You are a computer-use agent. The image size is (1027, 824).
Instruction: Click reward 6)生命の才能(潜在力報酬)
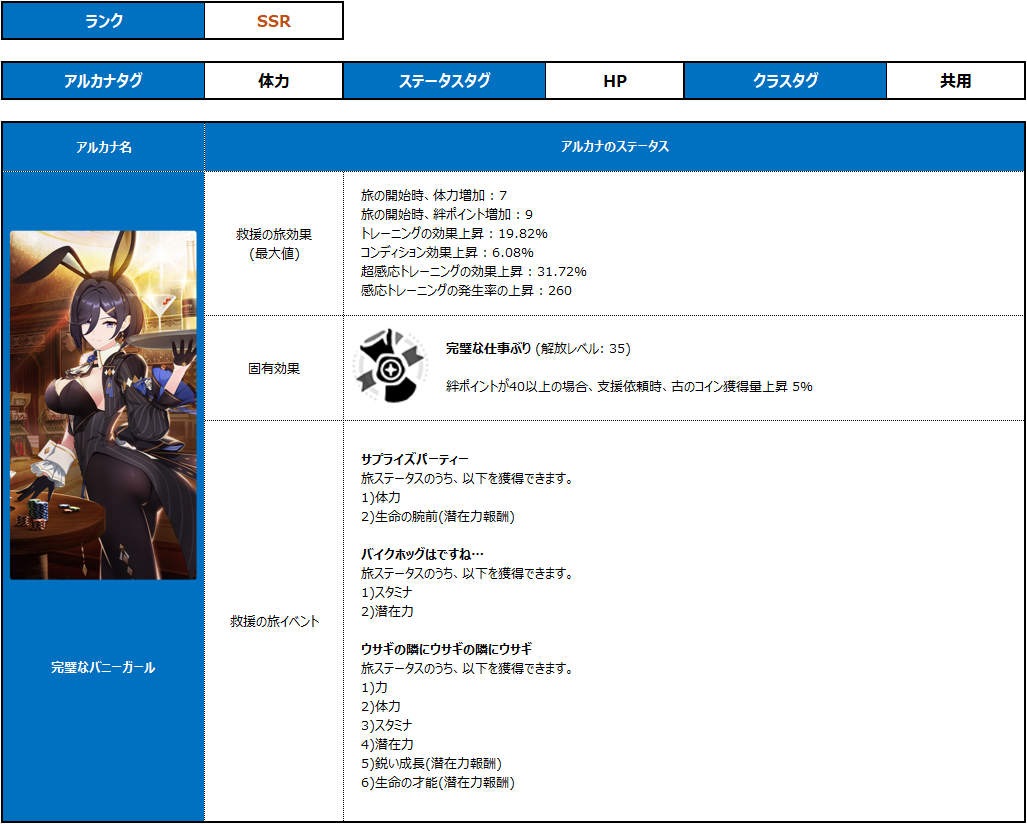coord(438,782)
